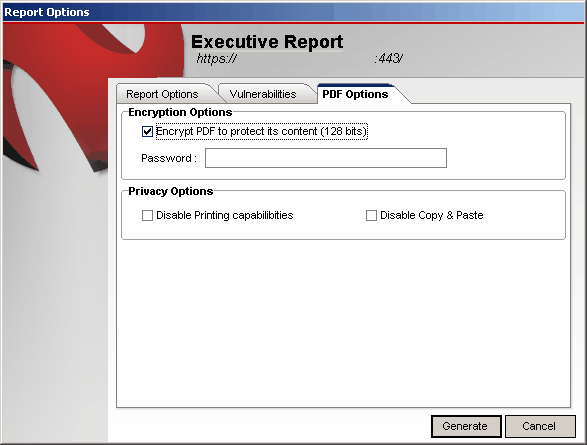Click the 'Disable Copy & Paste' label text

point(432,215)
